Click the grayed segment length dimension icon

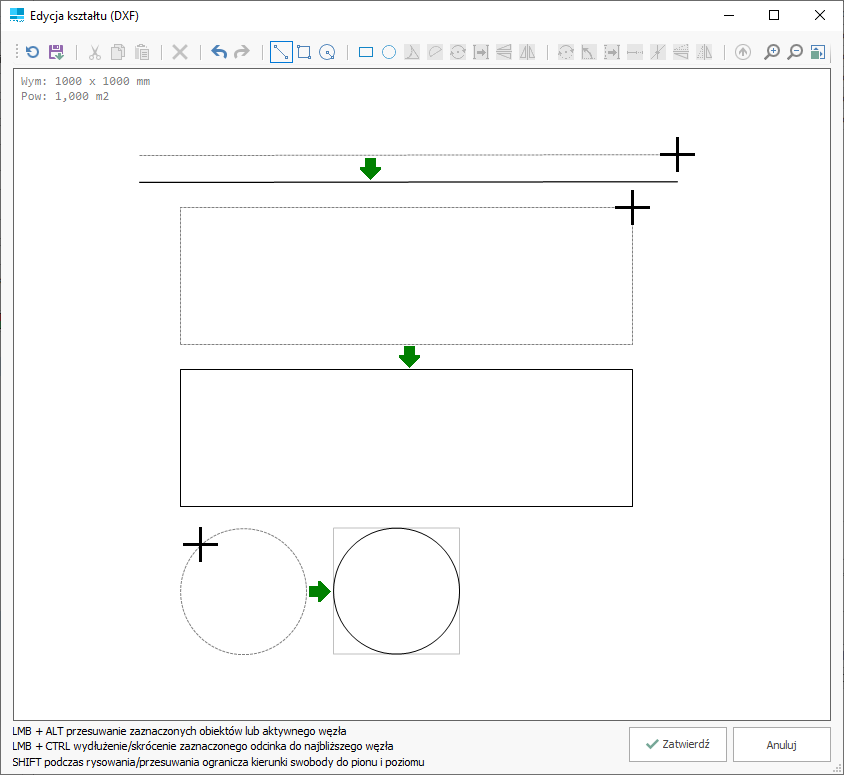pos(635,52)
